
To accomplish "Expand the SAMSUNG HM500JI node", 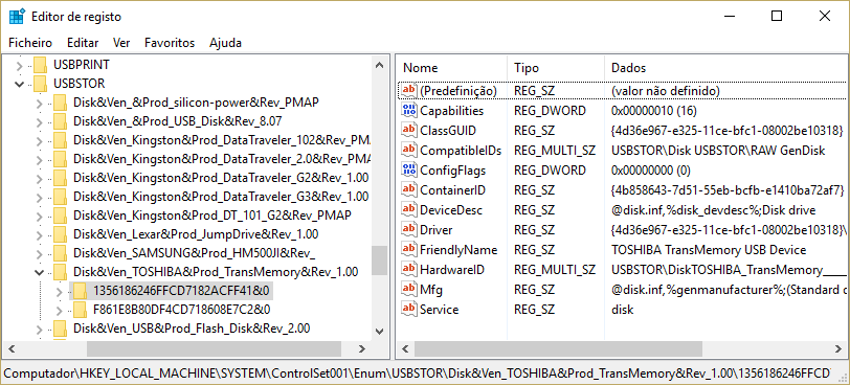I will click(39, 253).
